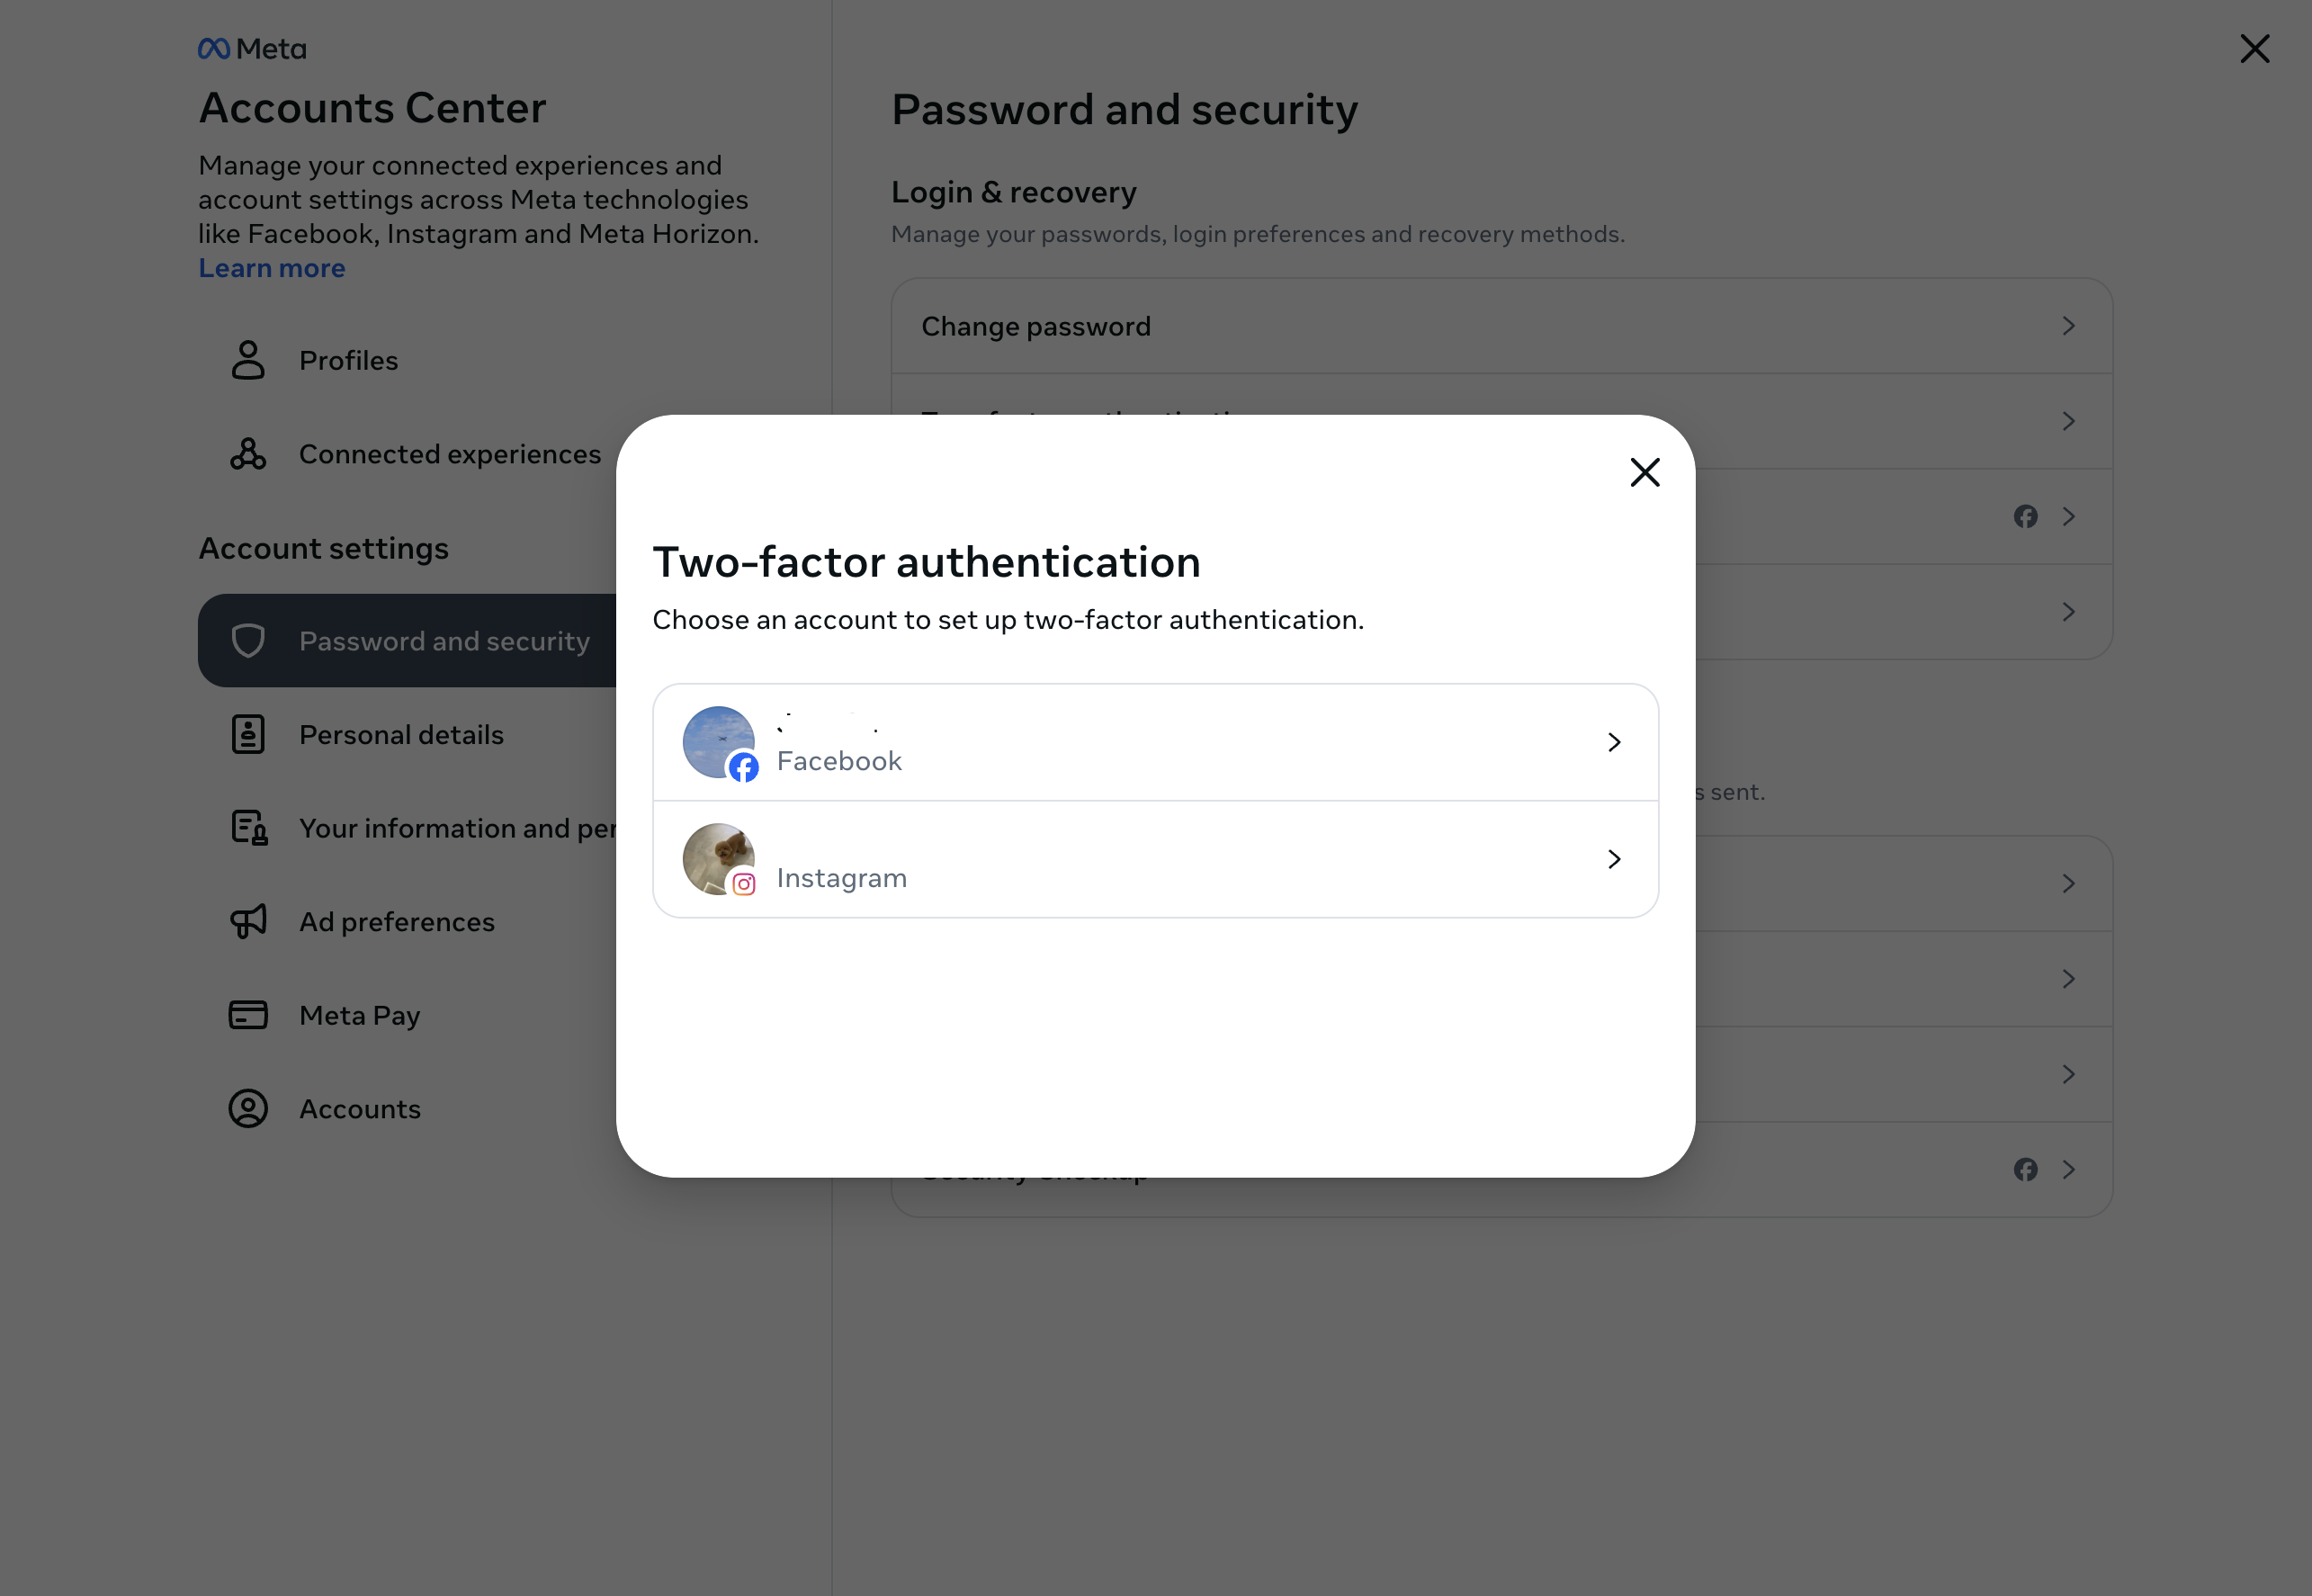2312x1596 pixels.
Task: Click the Facebook profile picture thumbnail
Action: point(718,742)
